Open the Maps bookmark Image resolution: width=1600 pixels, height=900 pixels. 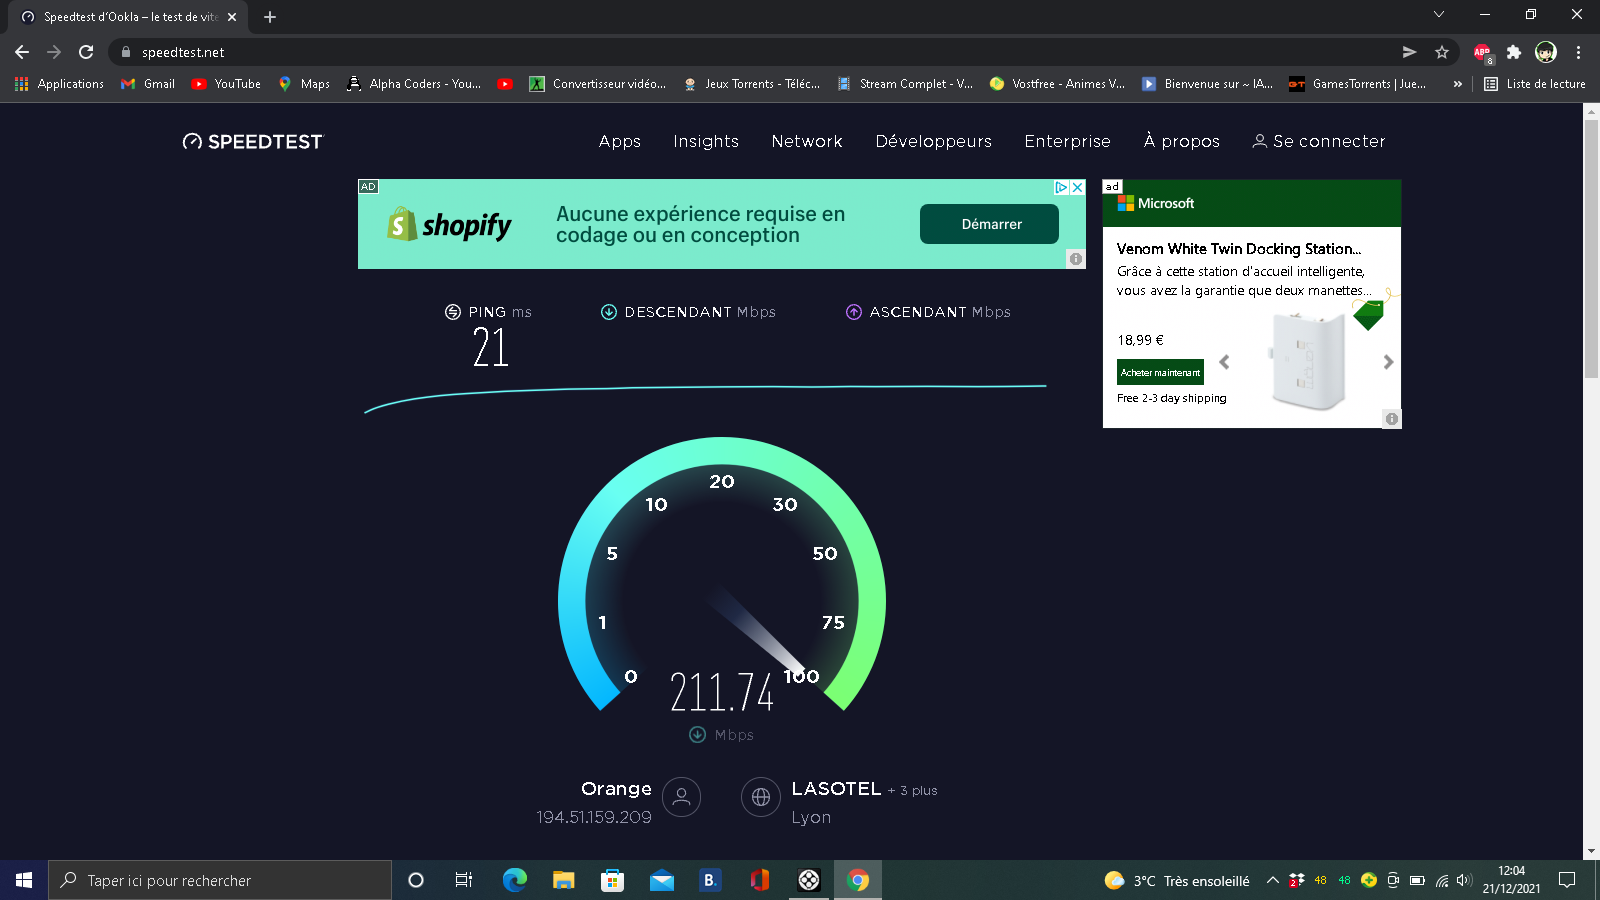[x=304, y=84]
